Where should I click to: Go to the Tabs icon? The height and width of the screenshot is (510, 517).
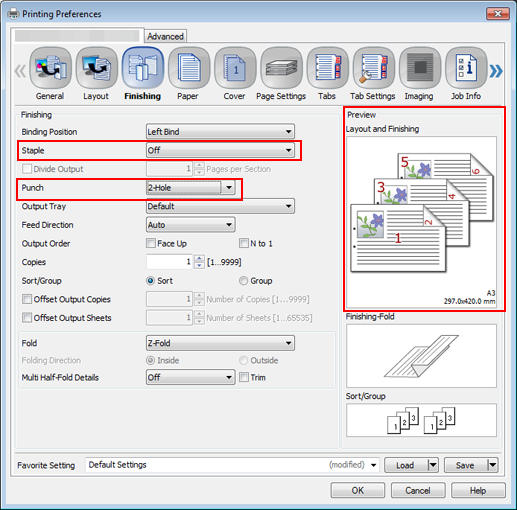pyautogui.click(x=327, y=68)
